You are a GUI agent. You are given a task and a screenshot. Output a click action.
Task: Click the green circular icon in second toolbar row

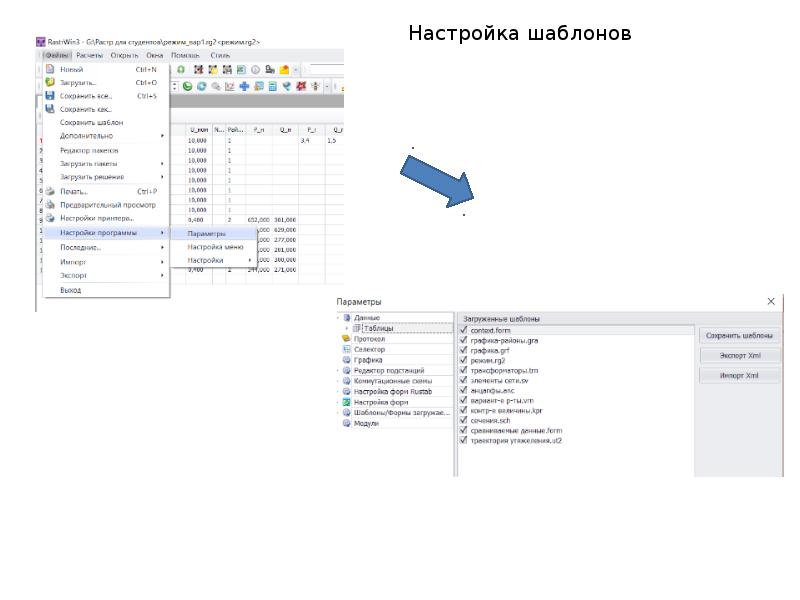click(x=187, y=86)
